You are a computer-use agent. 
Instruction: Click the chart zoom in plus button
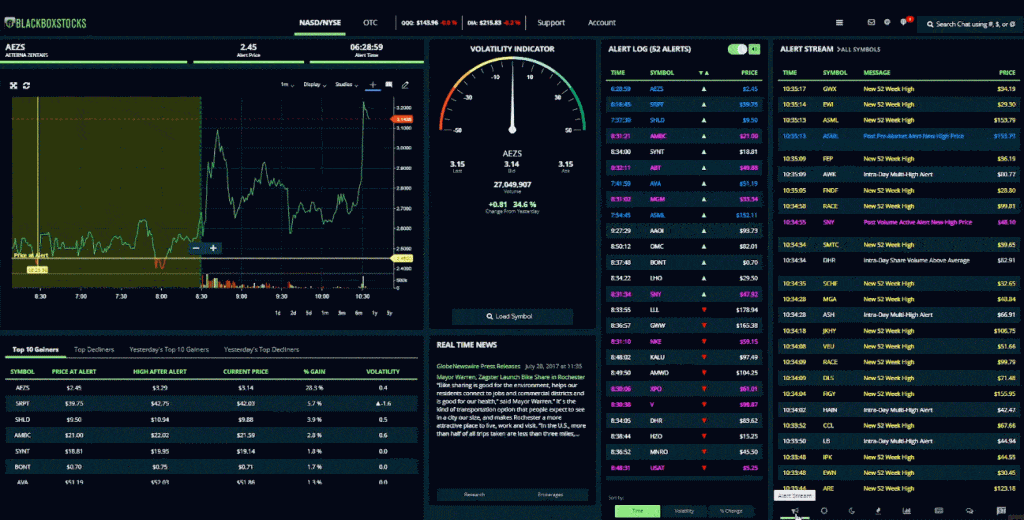[213, 248]
